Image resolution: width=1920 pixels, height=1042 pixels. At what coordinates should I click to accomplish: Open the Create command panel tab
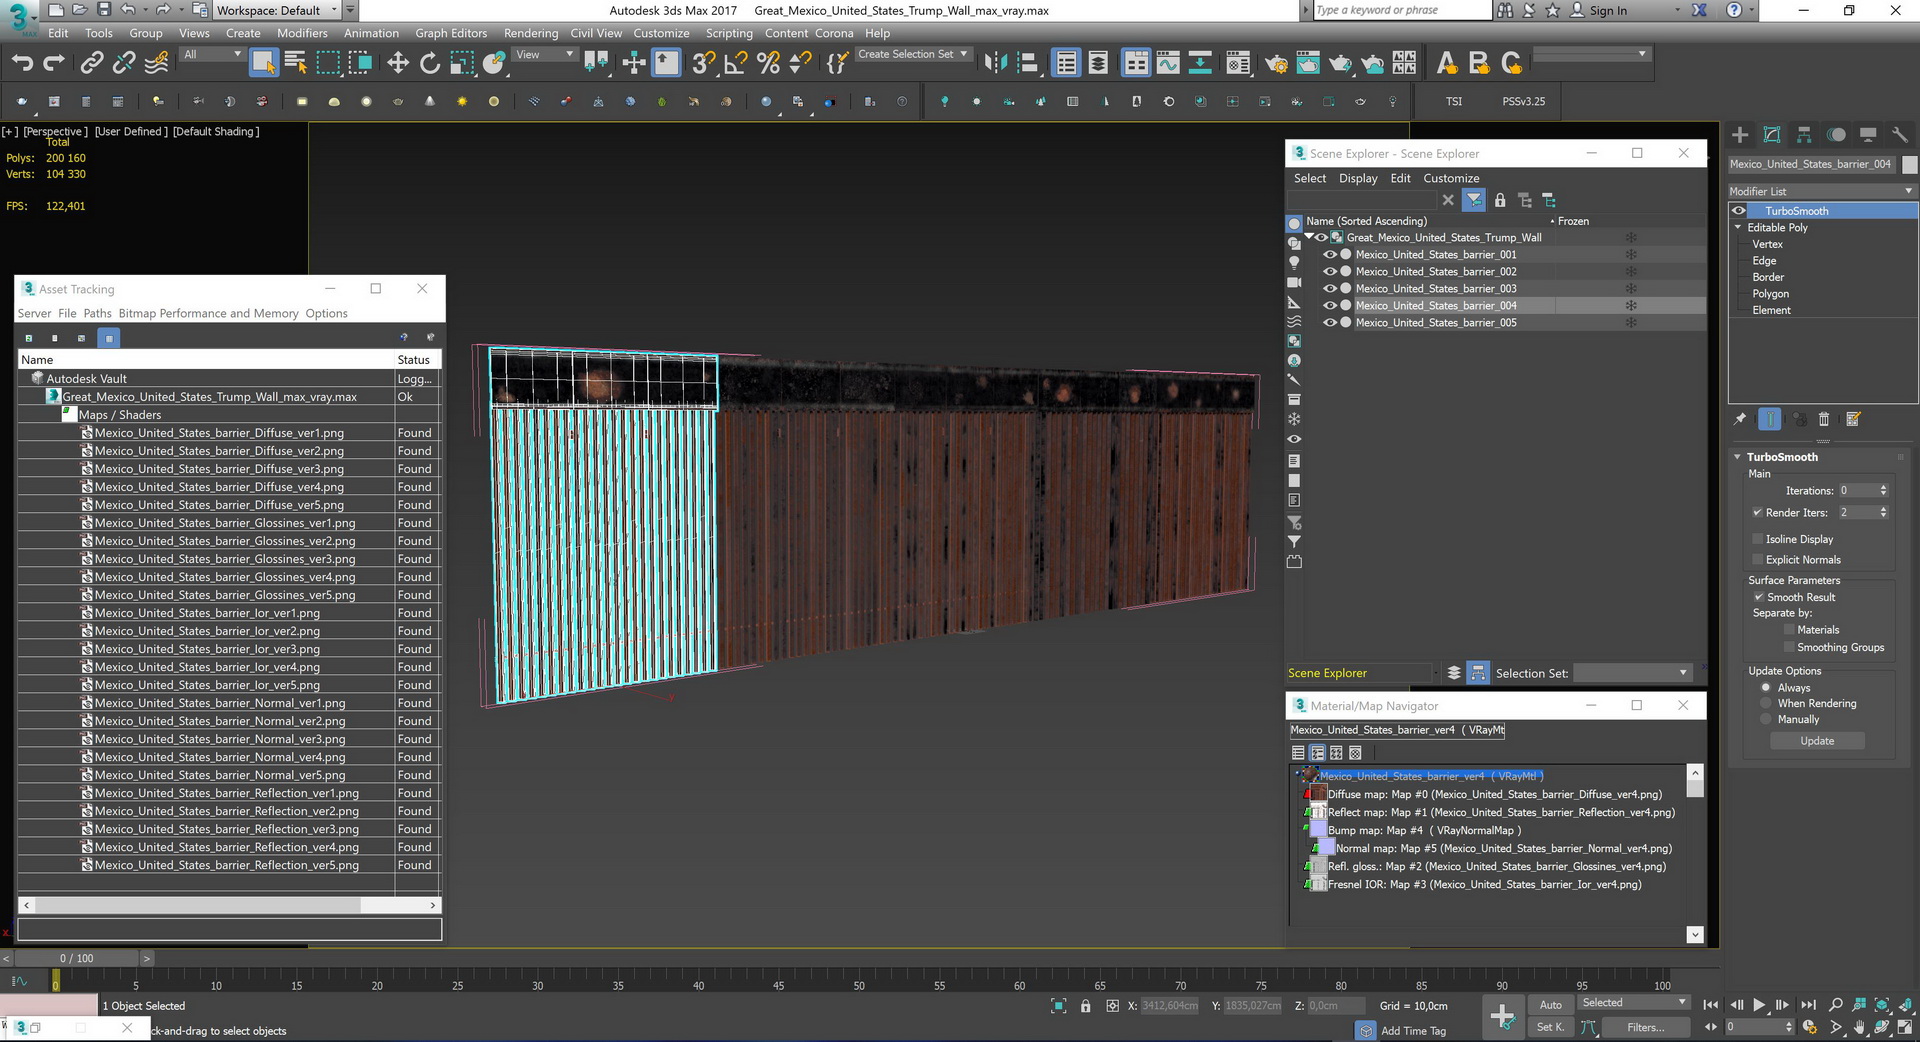click(1740, 135)
